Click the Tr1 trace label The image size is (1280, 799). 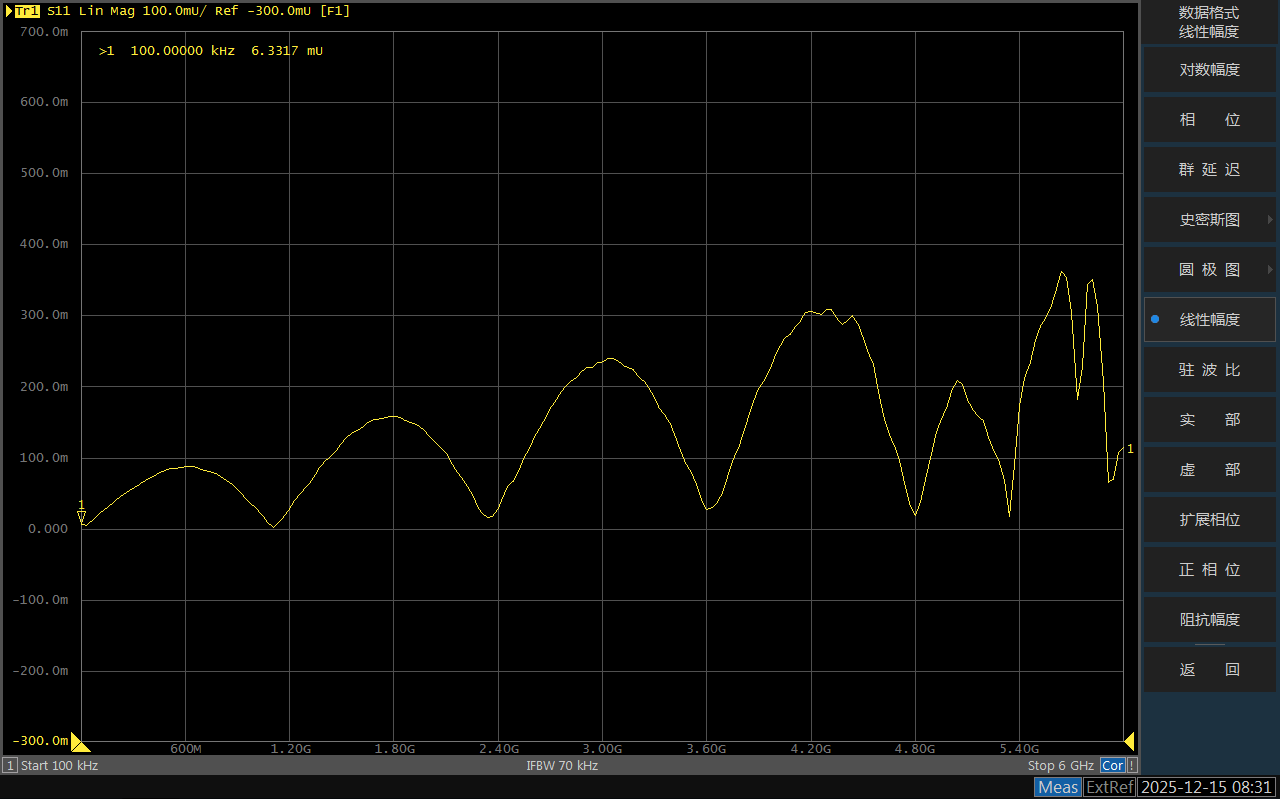click(x=27, y=11)
